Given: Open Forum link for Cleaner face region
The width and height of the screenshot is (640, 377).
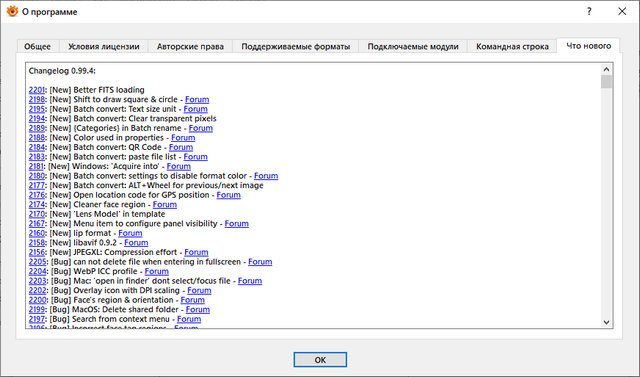Looking at the screenshot, I should tap(165, 204).
